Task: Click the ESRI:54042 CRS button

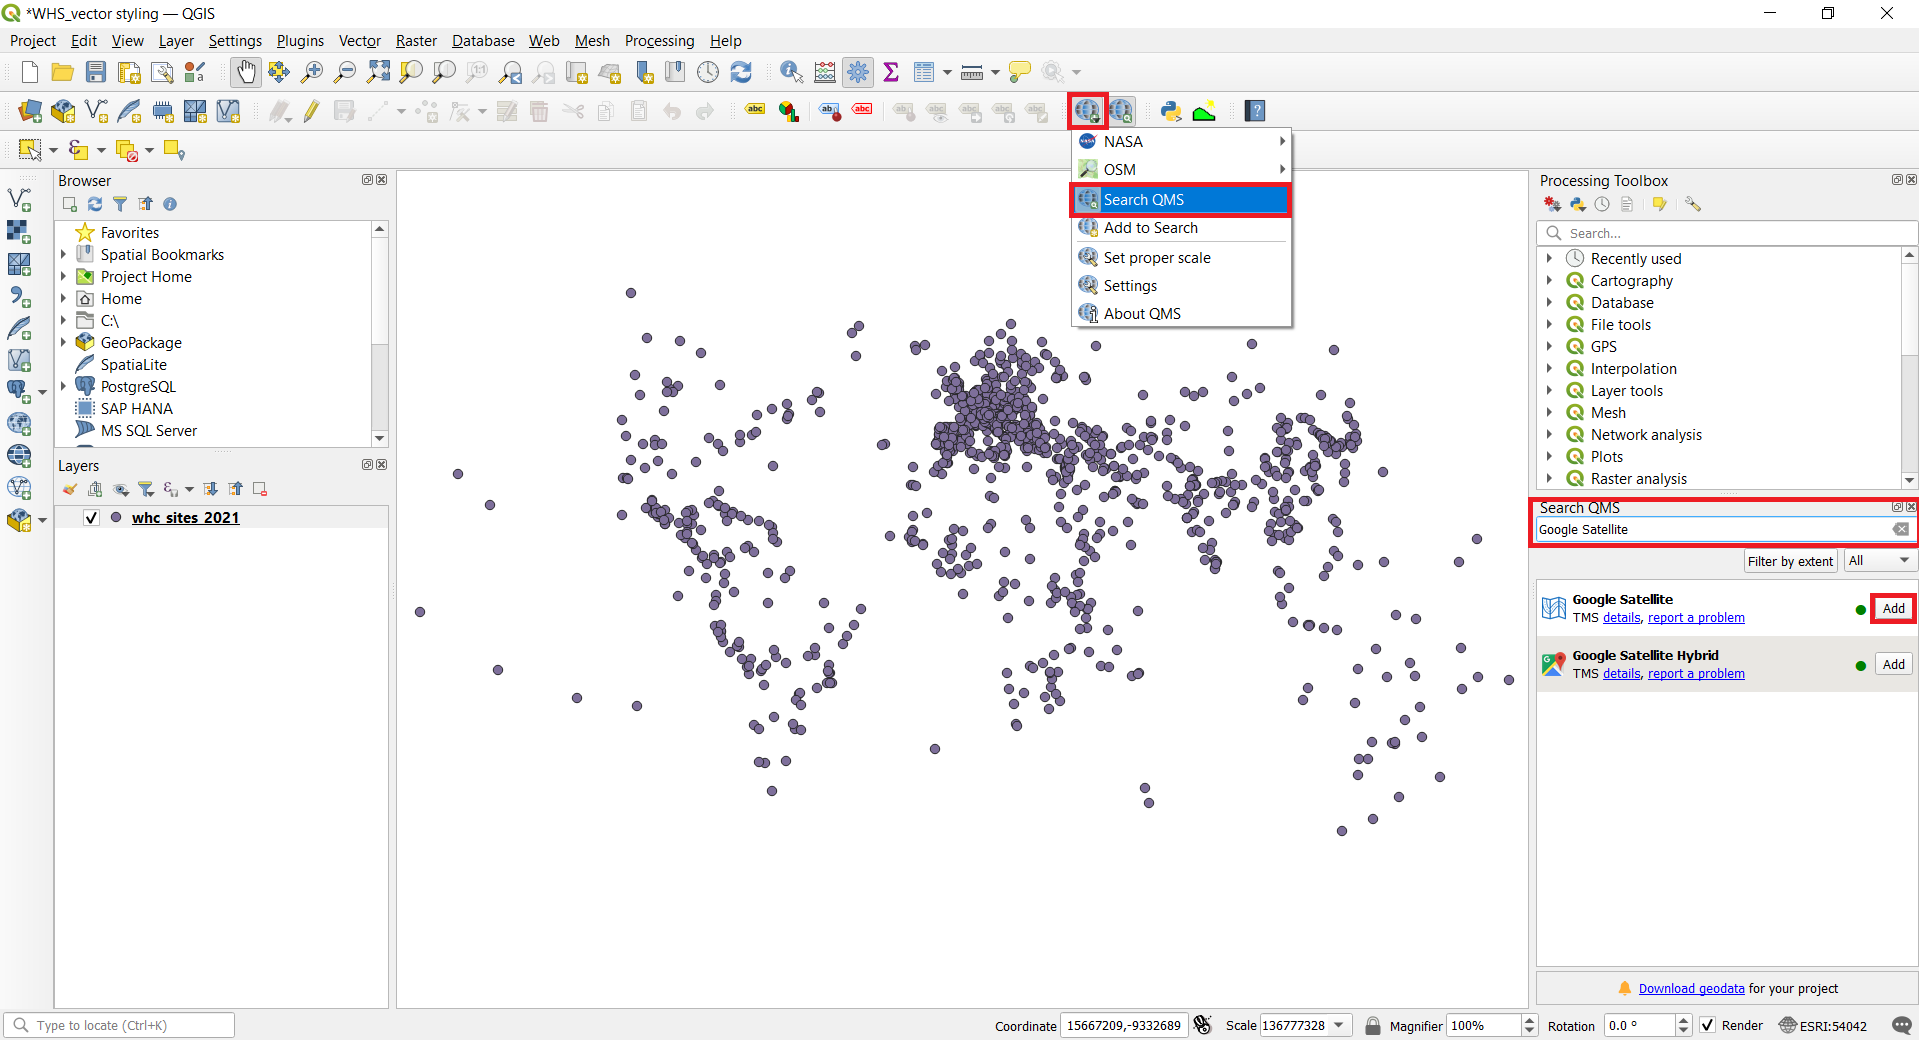Action: tap(1823, 1025)
